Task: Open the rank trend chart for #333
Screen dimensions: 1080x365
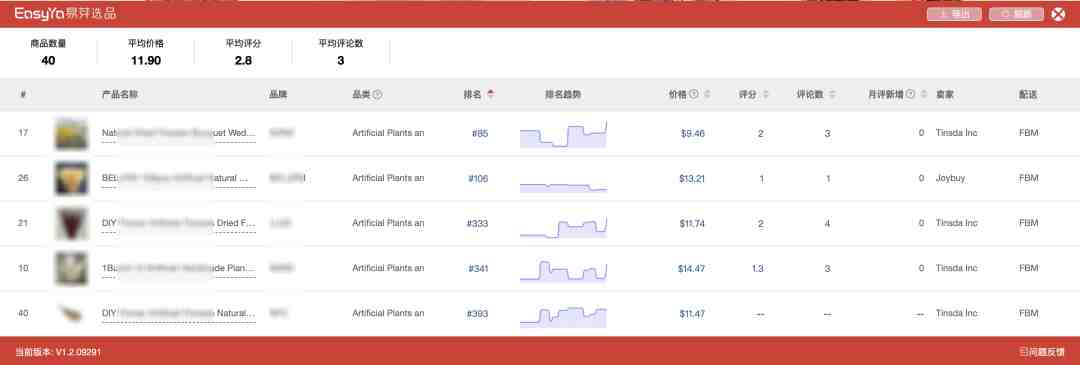Action: click(563, 224)
